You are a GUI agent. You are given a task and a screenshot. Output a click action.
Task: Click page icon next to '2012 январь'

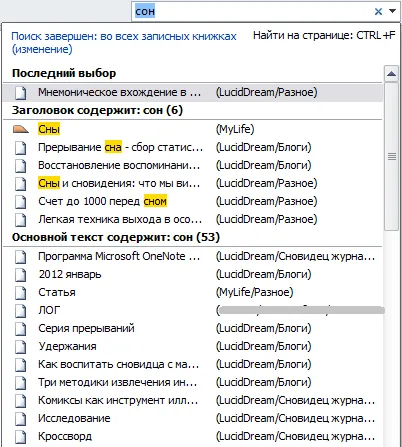21,275
